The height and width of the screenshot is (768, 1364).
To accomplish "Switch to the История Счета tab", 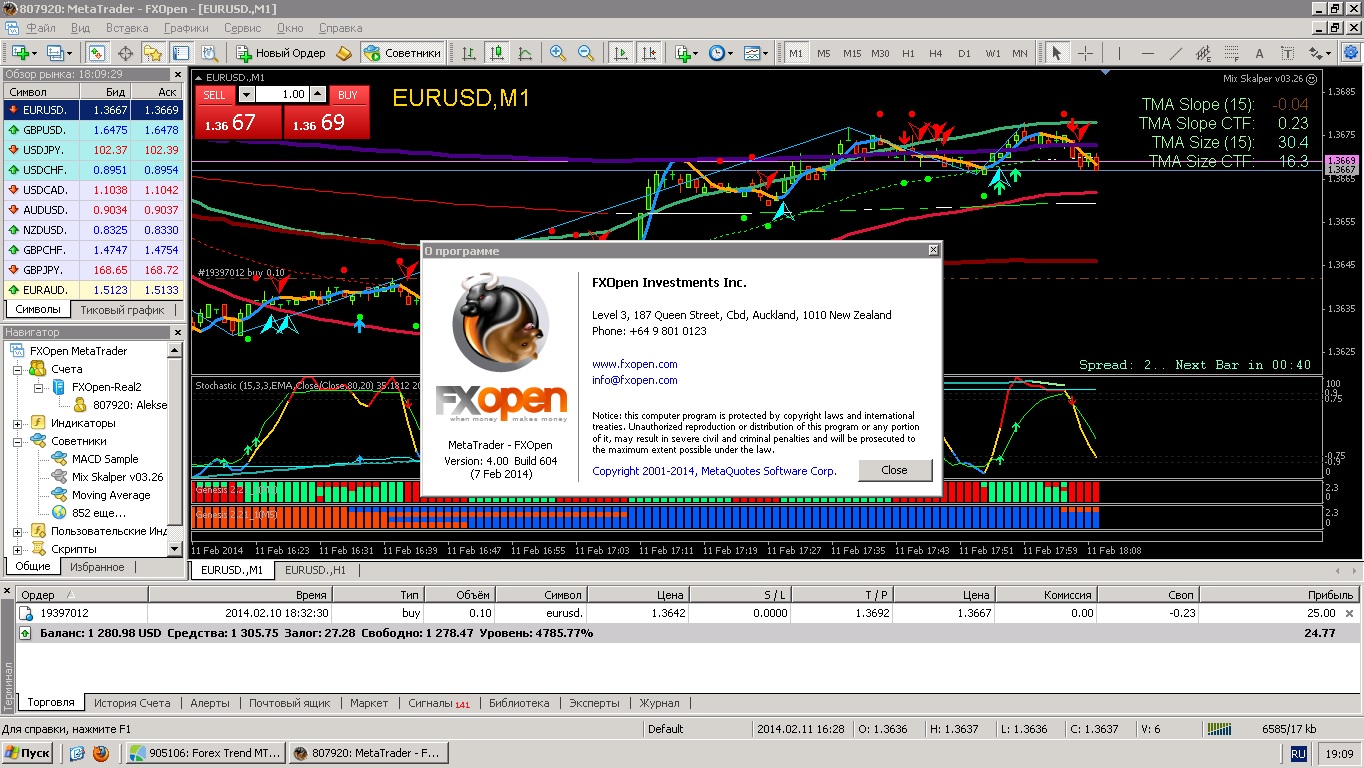I will click(x=133, y=703).
